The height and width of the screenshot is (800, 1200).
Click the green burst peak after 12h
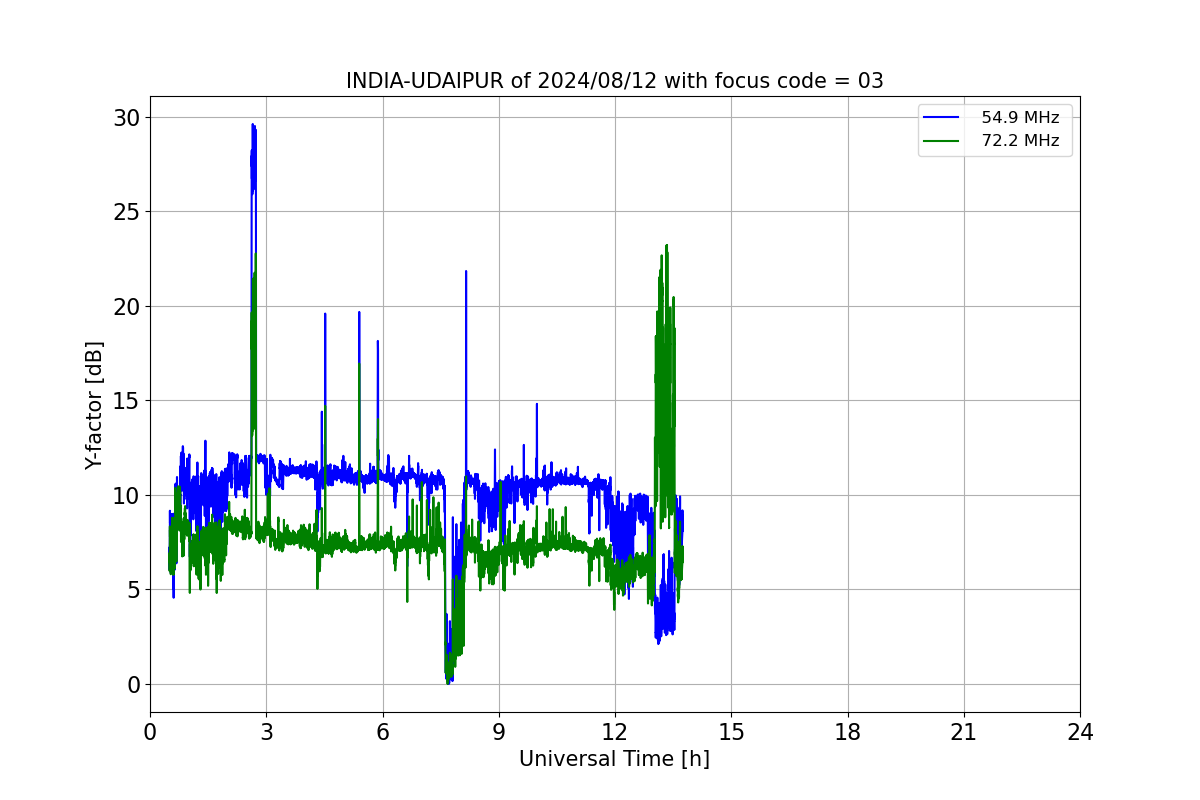pos(666,246)
